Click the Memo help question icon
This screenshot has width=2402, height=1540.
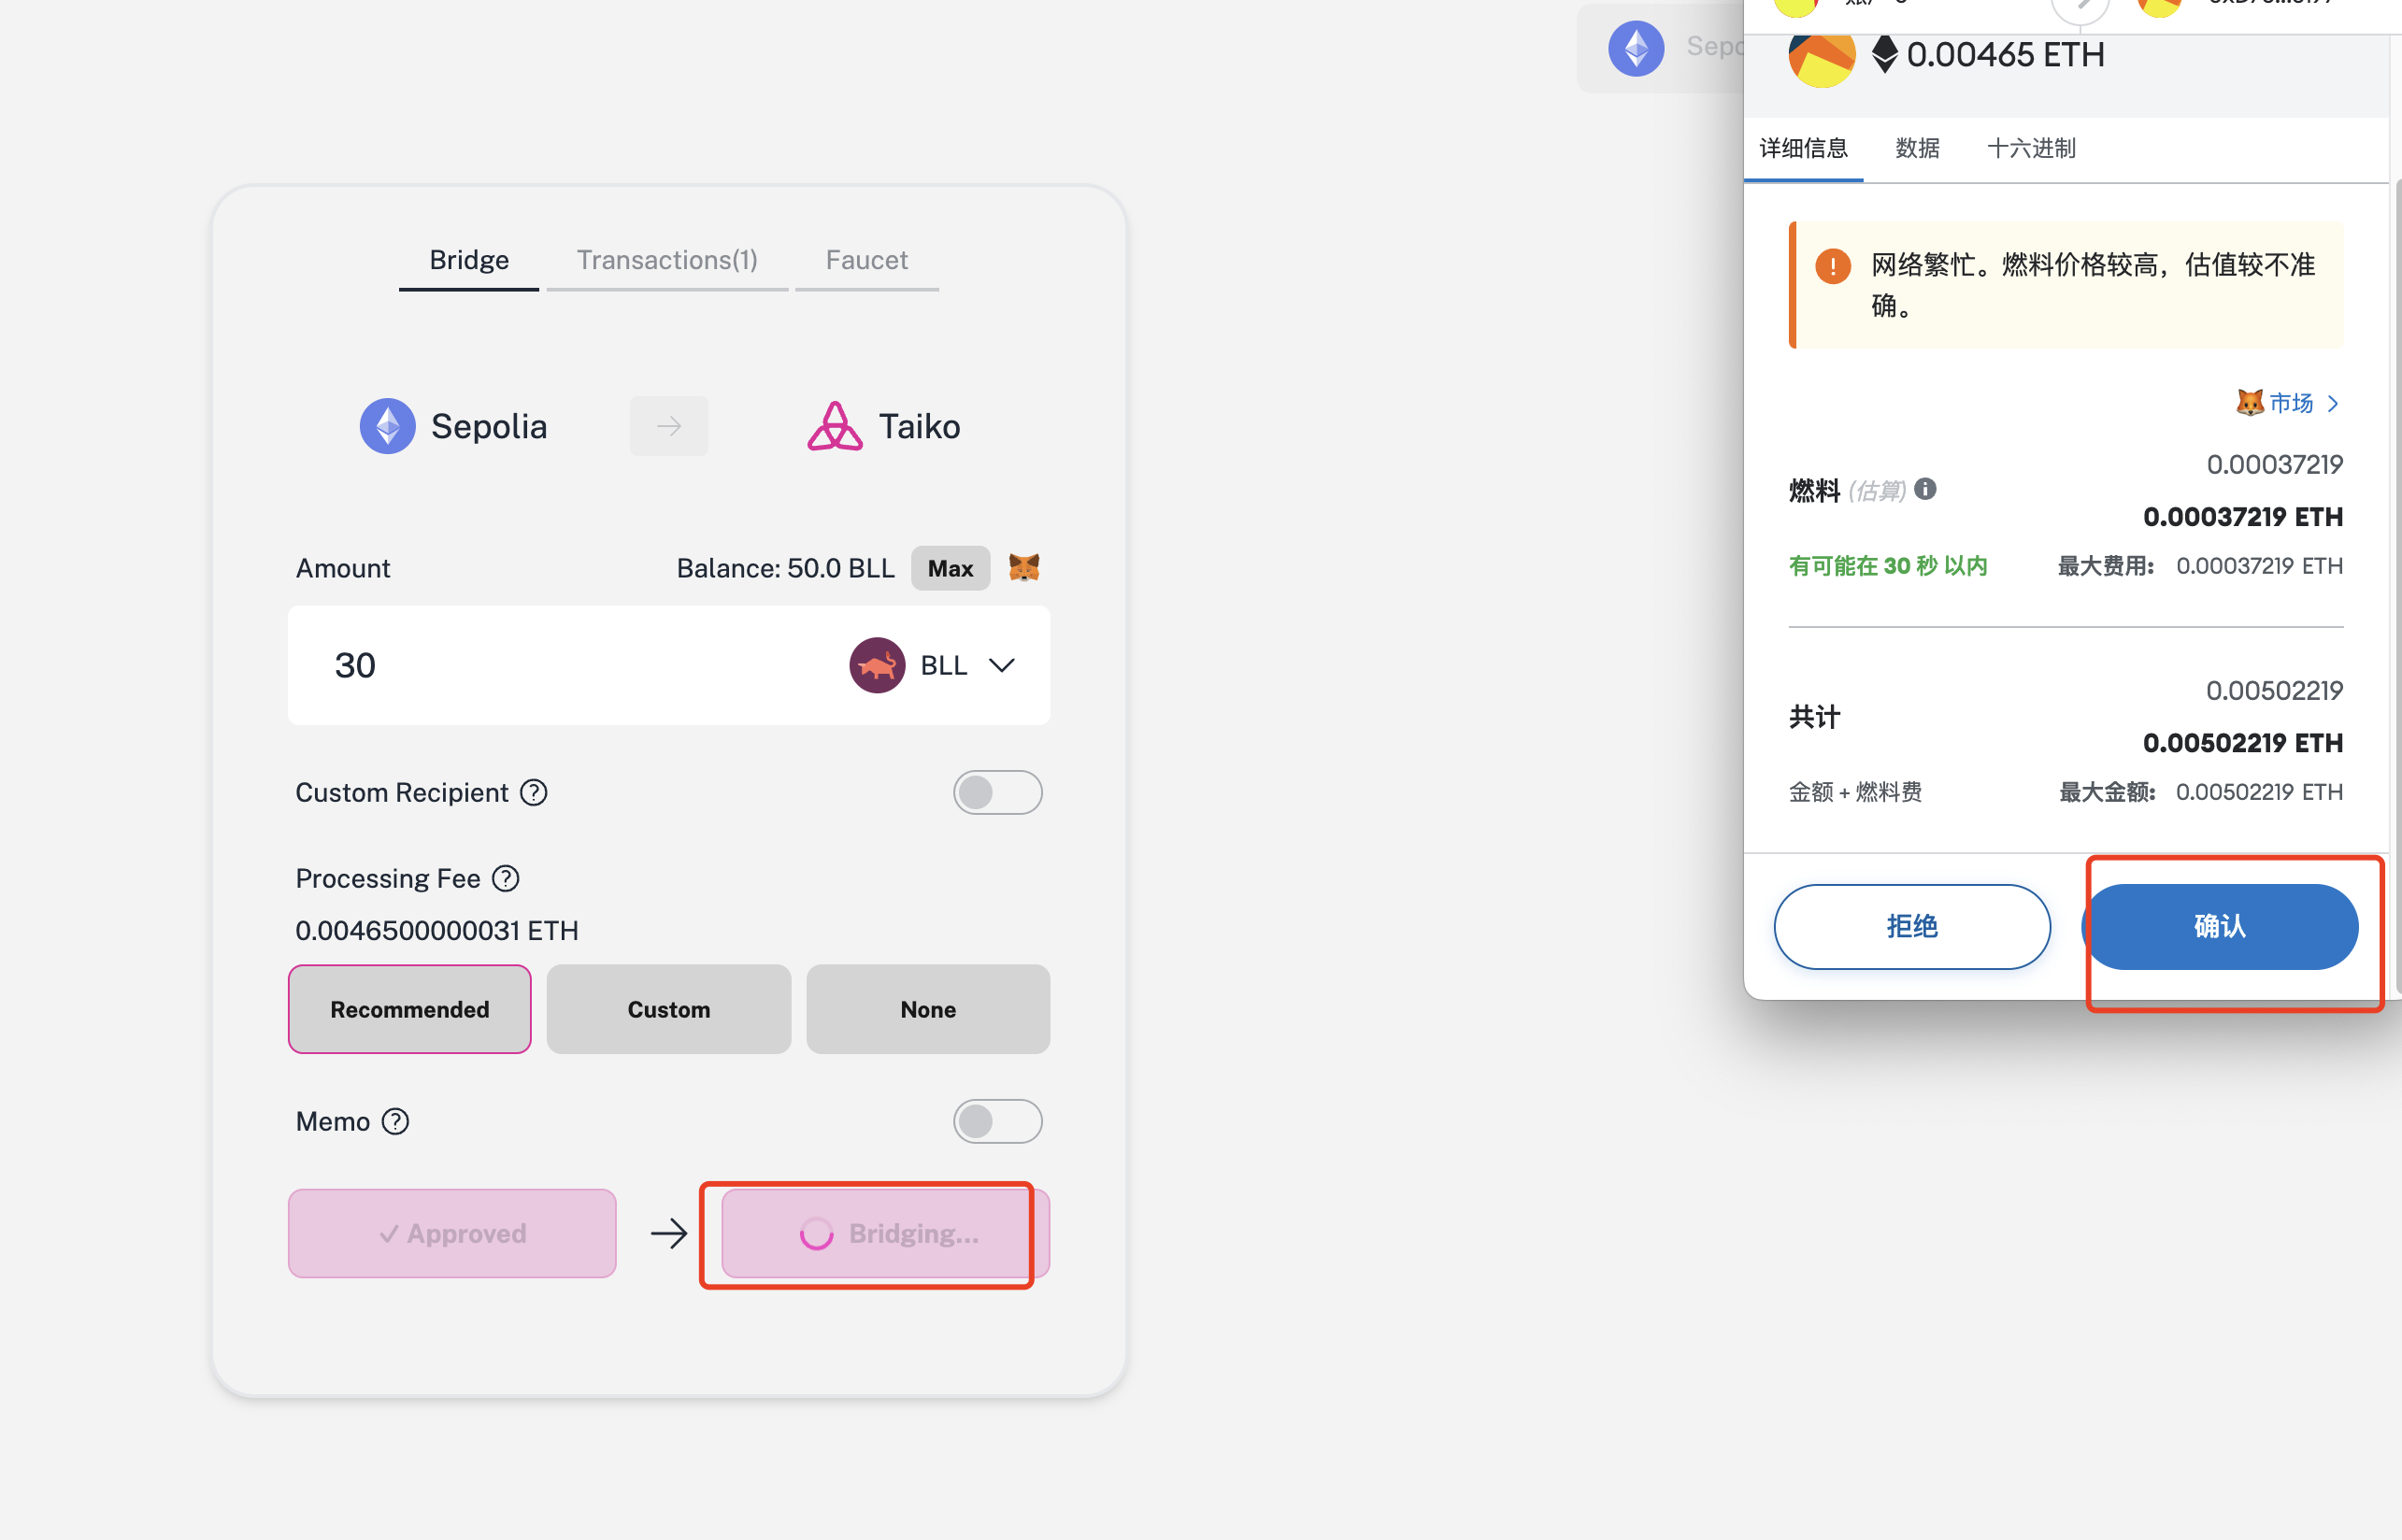click(x=396, y=1122)
